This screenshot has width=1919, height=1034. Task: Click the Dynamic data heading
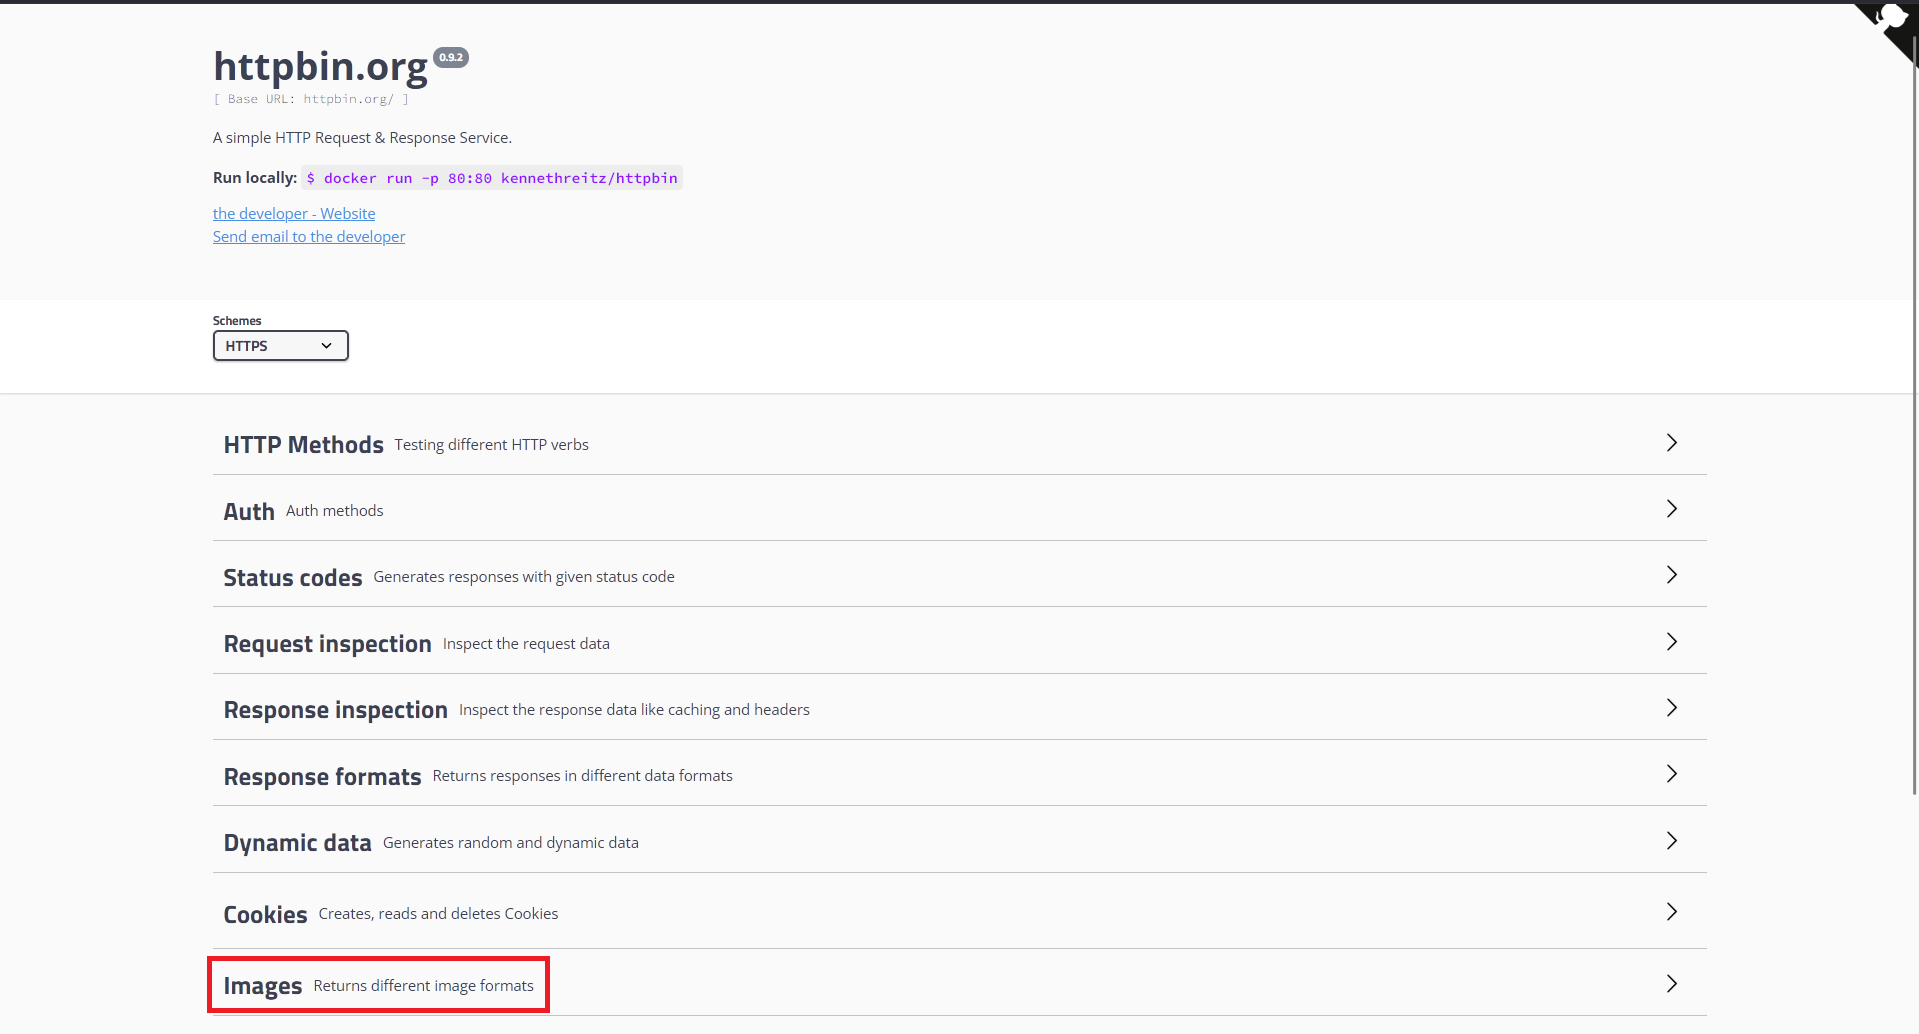pos(297,843)
